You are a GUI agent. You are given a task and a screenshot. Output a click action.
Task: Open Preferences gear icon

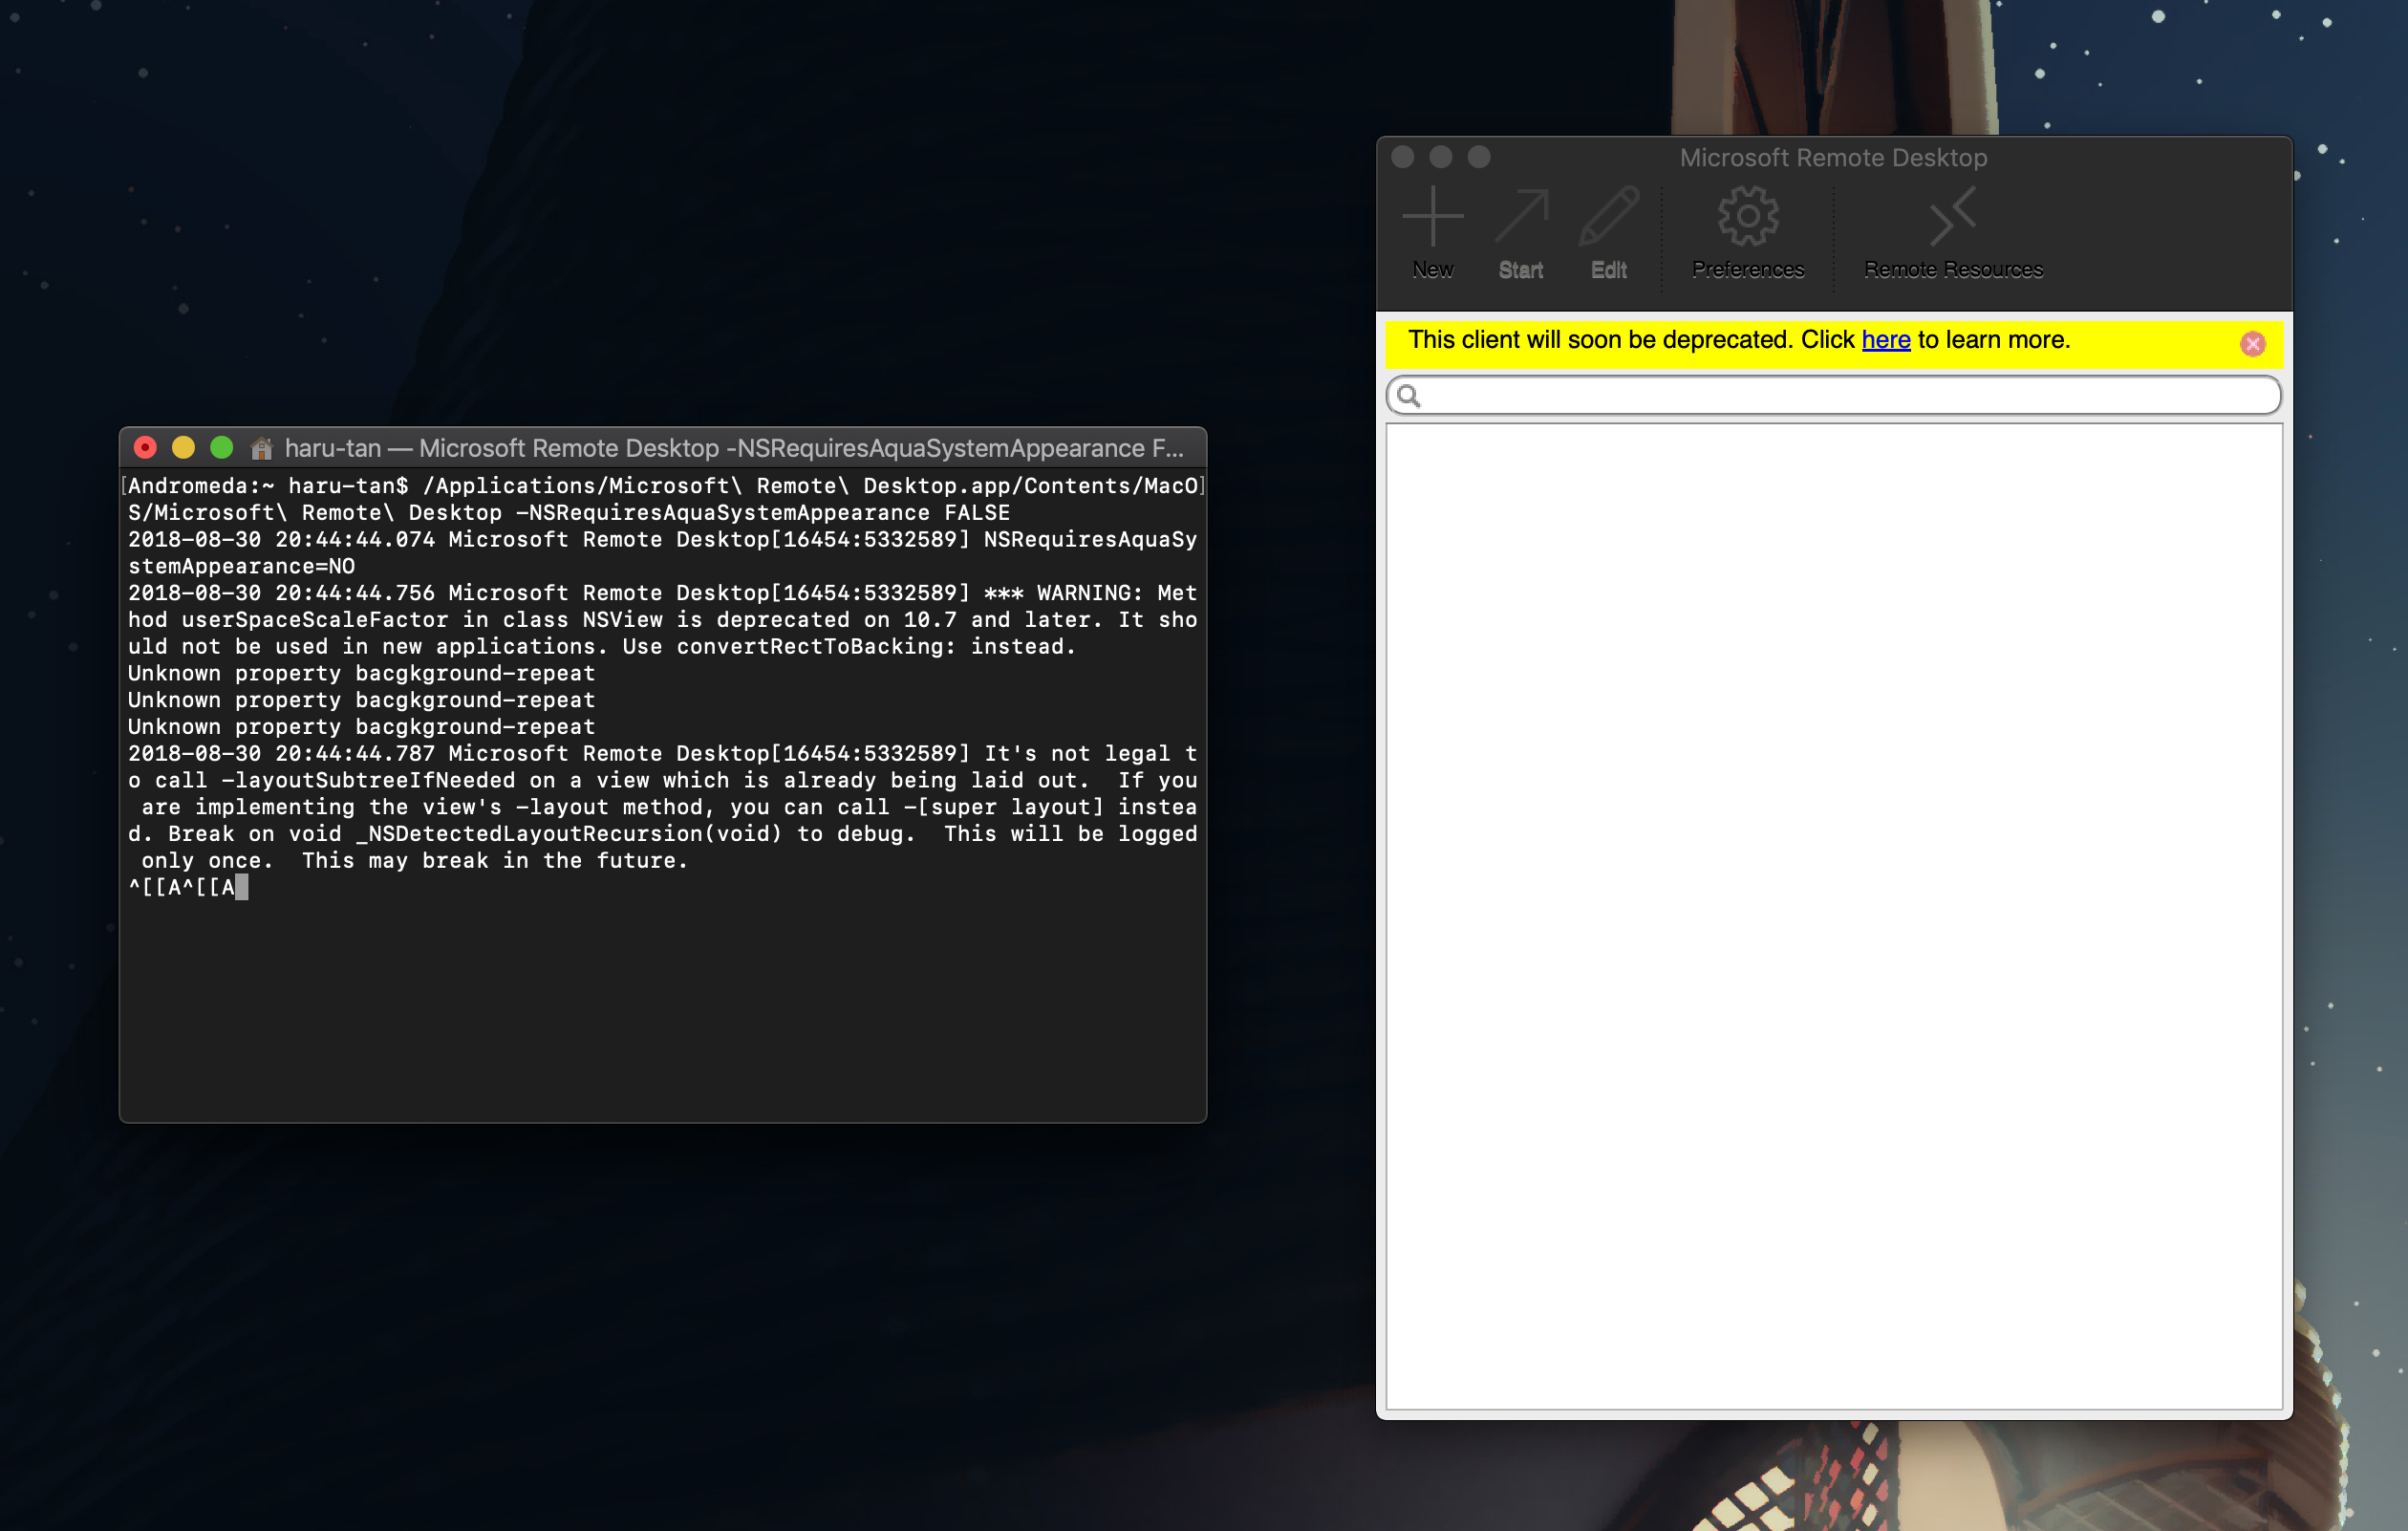(1747, 217)
